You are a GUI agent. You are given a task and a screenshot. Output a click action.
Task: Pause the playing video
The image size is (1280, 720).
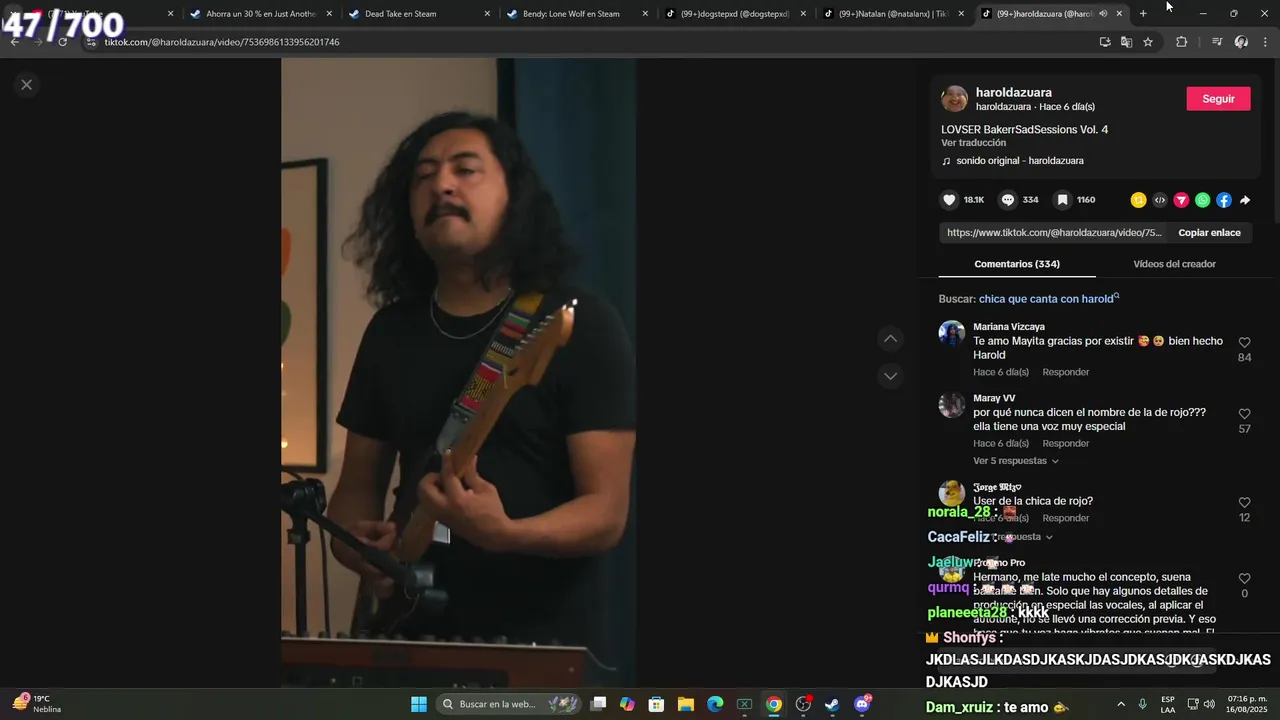(458, 372)
